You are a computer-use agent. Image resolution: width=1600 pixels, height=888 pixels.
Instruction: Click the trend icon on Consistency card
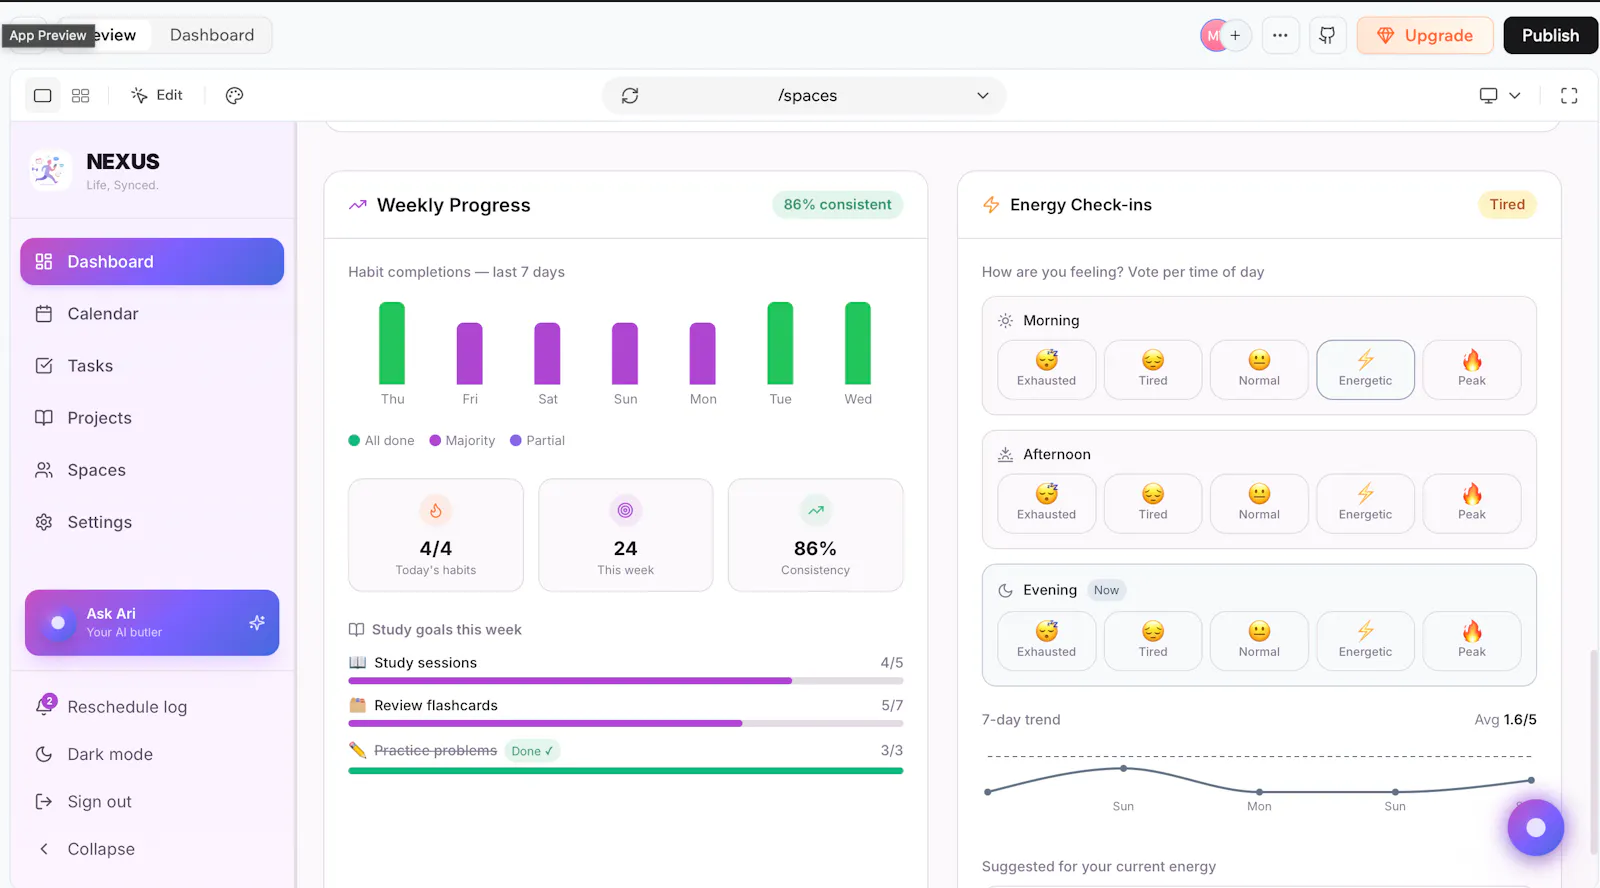pyautogui.click(x=816, y=510)
